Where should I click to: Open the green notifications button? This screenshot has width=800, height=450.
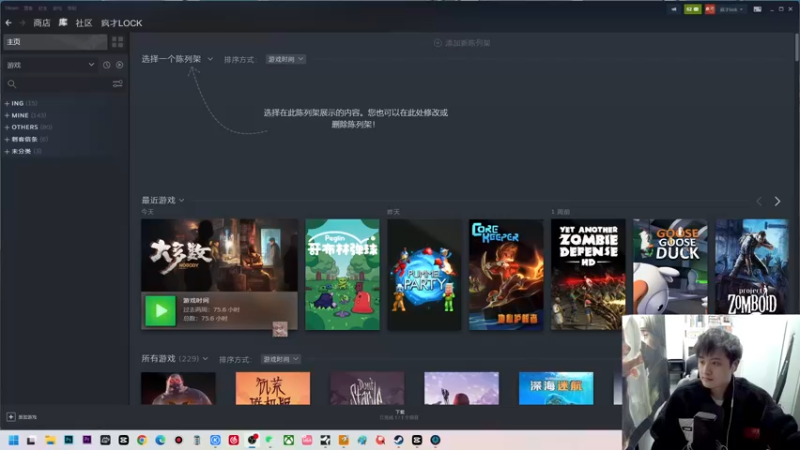tap(692, 9)
